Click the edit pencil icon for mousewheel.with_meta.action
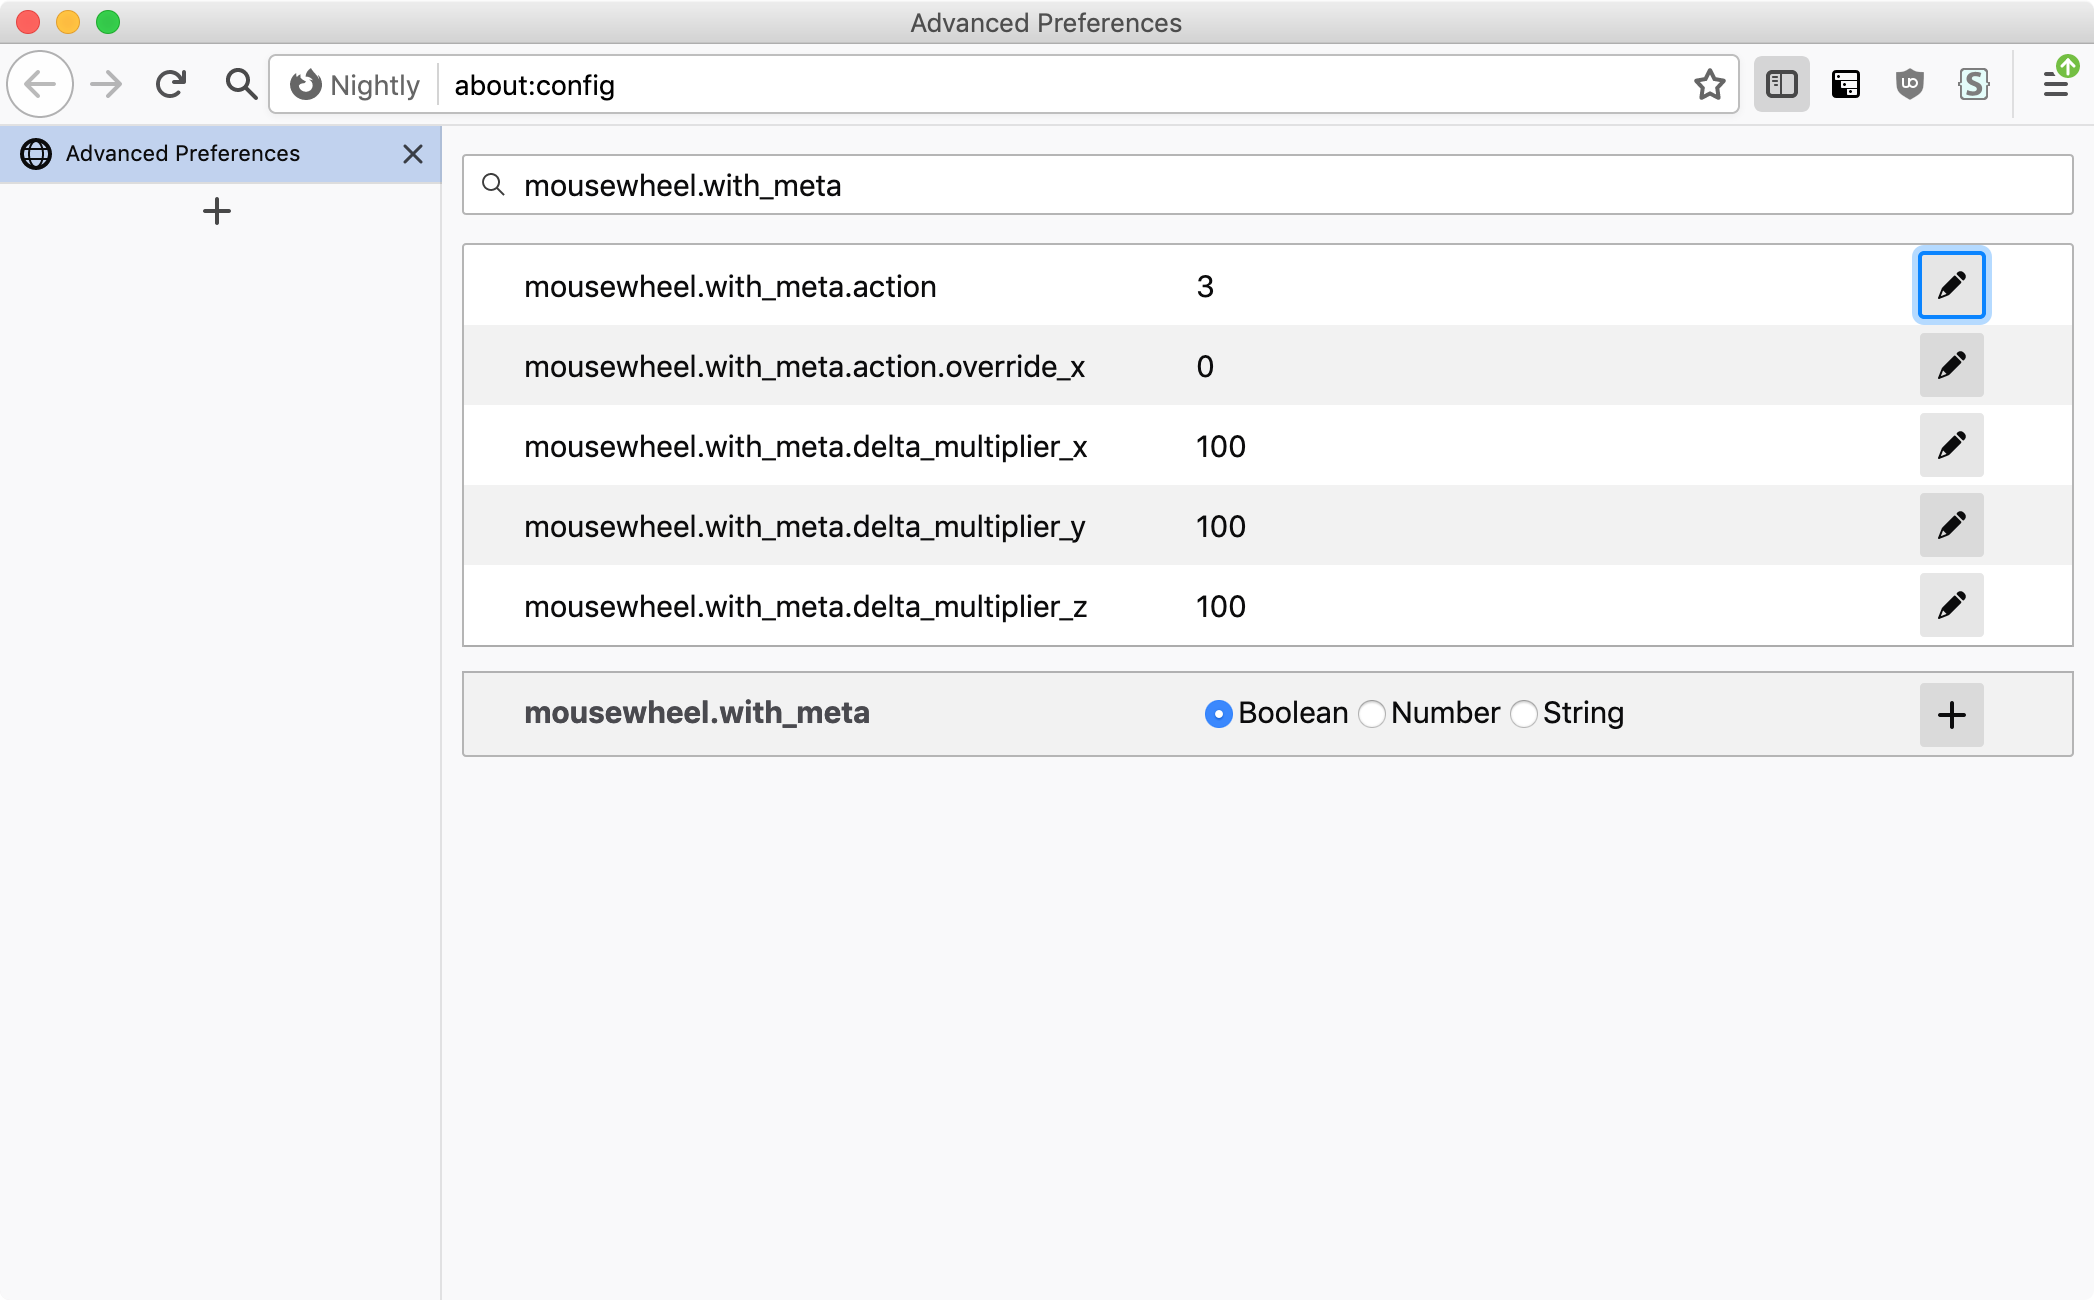Screen dimensions: 2094x1300 1952,286
